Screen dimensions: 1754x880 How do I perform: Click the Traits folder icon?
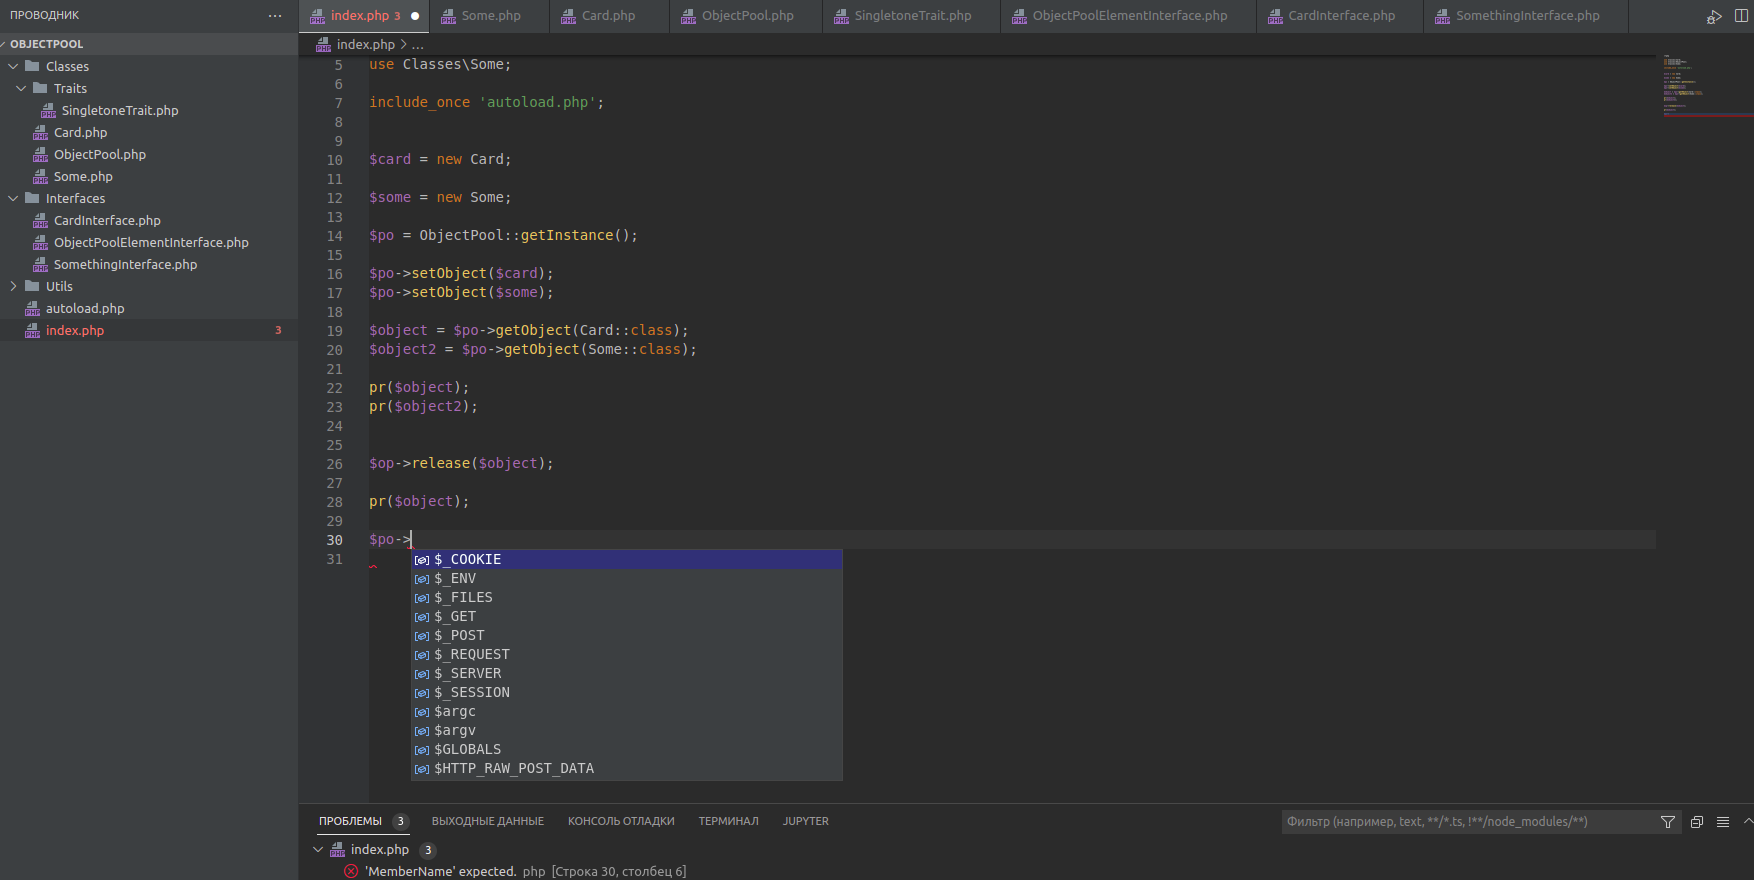tap(40, 88)
